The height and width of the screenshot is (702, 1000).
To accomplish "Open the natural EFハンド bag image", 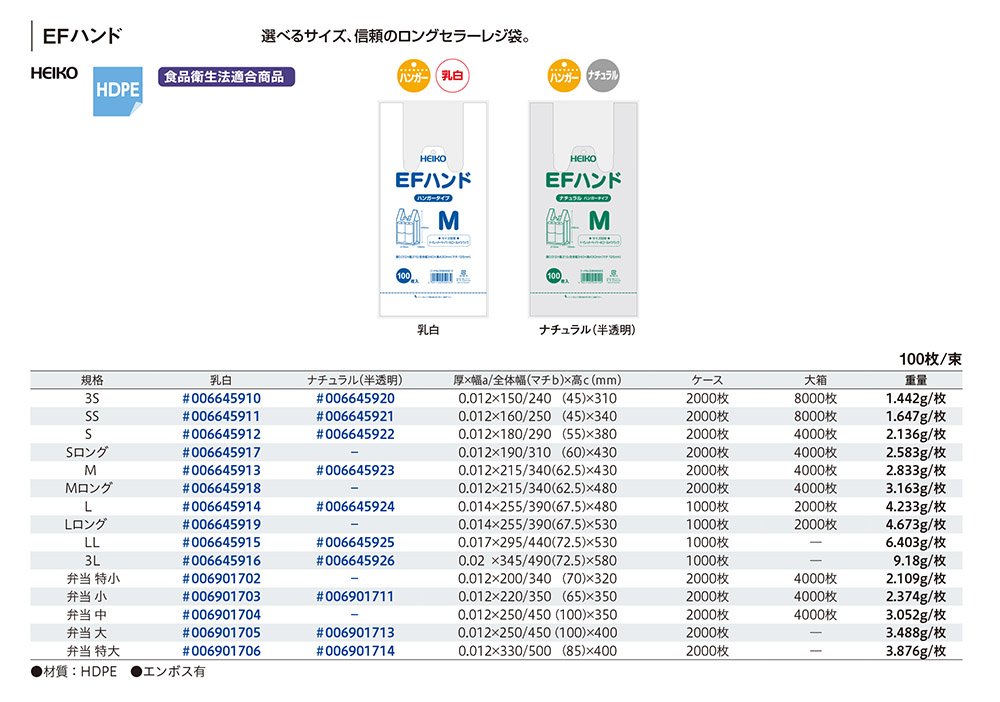I will (x=584, y=209).
